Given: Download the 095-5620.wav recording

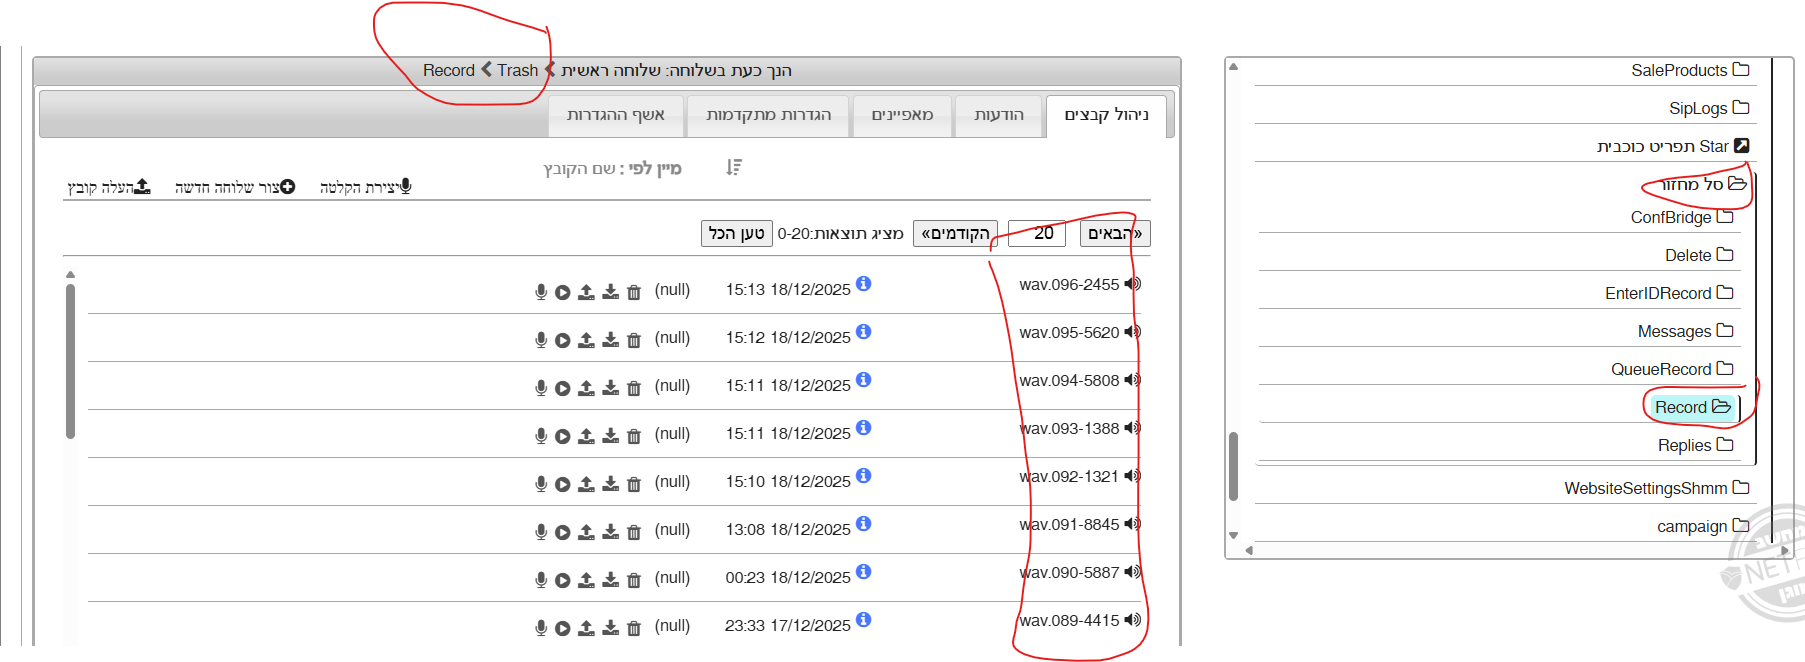Looking at the screenshot, I should (x=610, y=340).
